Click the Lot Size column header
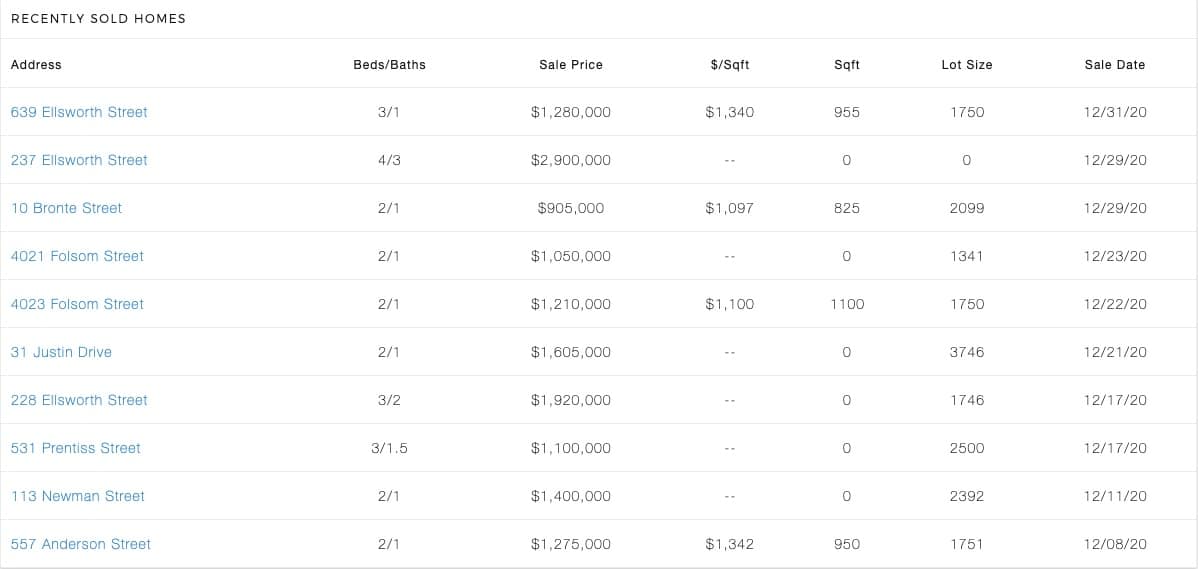This screenshot has width=1198, height=569. 966,65
